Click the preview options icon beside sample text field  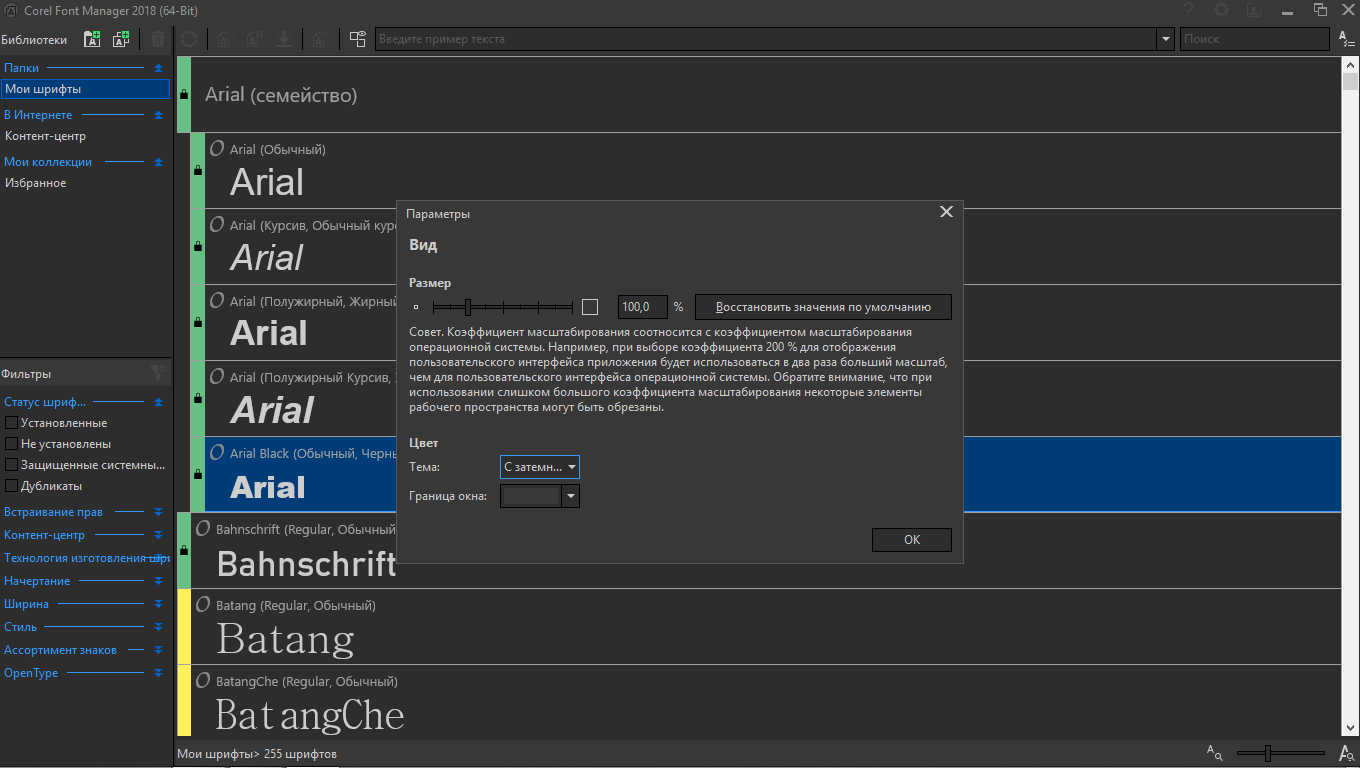tap(357, 39)
